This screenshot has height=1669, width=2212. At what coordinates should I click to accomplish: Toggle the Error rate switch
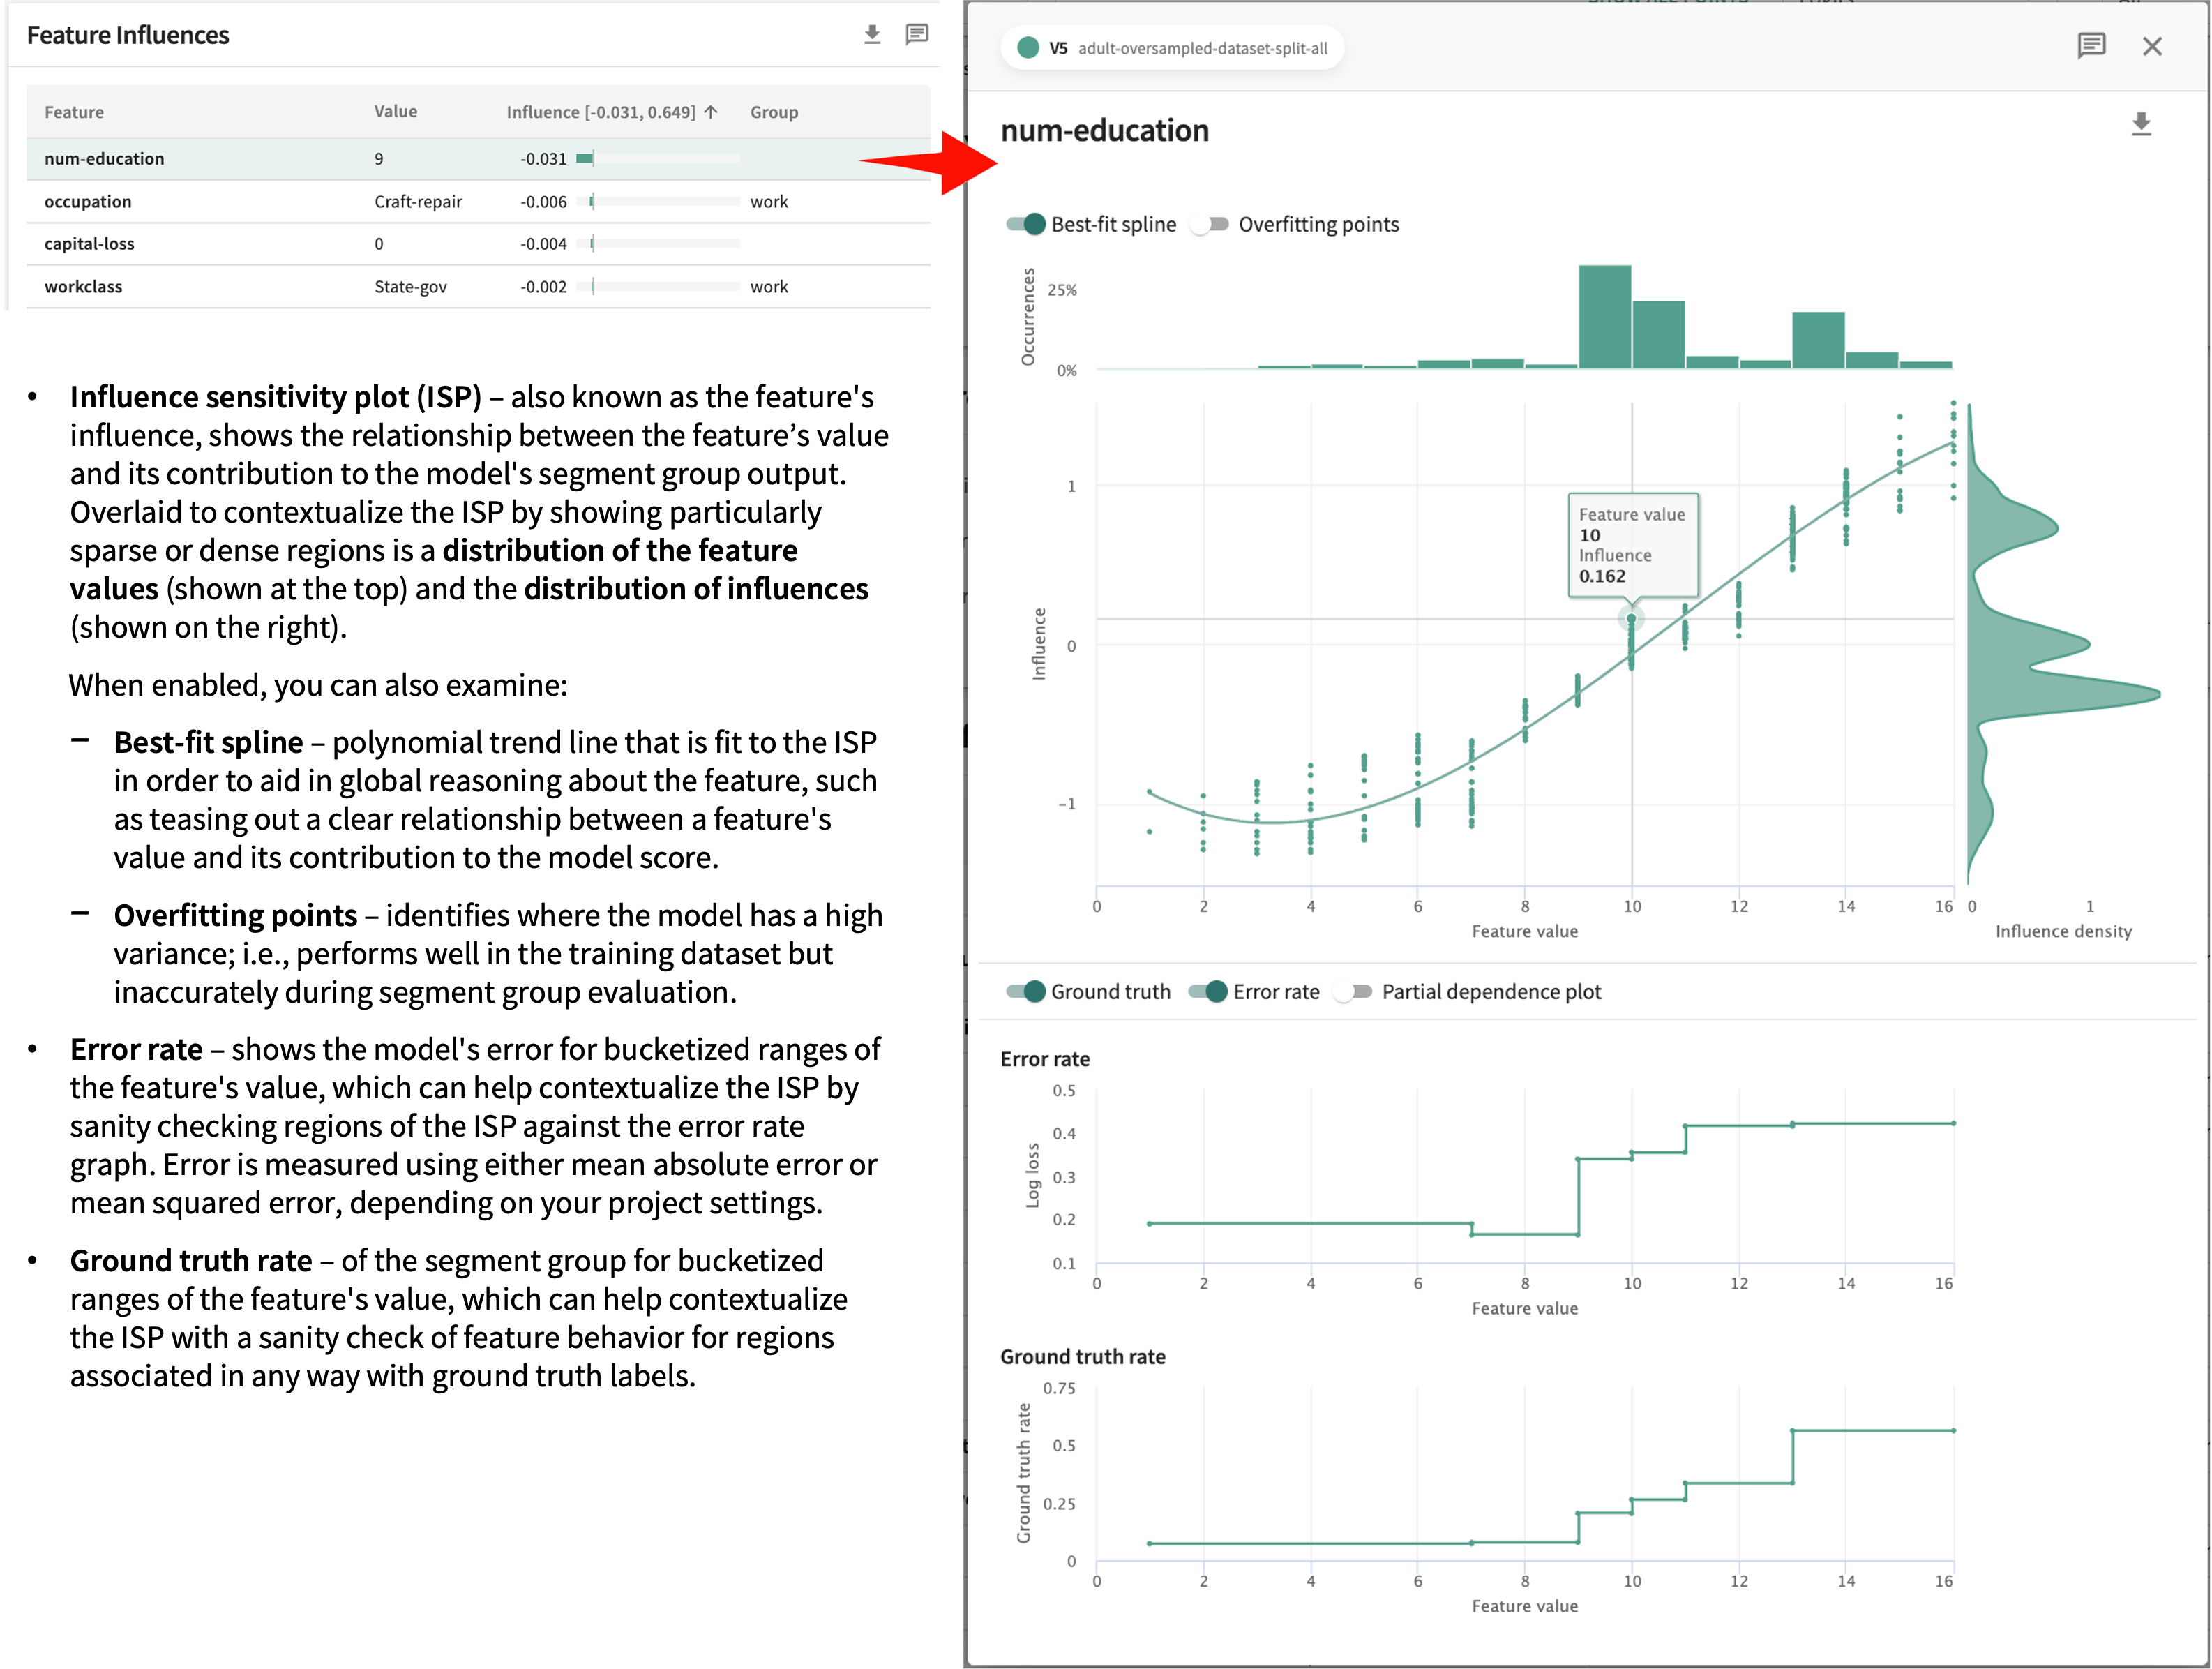[x=1208, y=991]
